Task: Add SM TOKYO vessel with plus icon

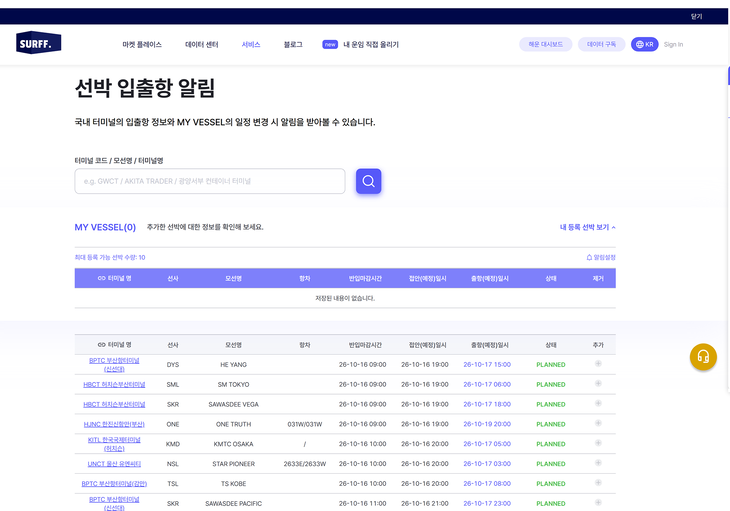Action: pyautogui.click(x=598, y=383)
